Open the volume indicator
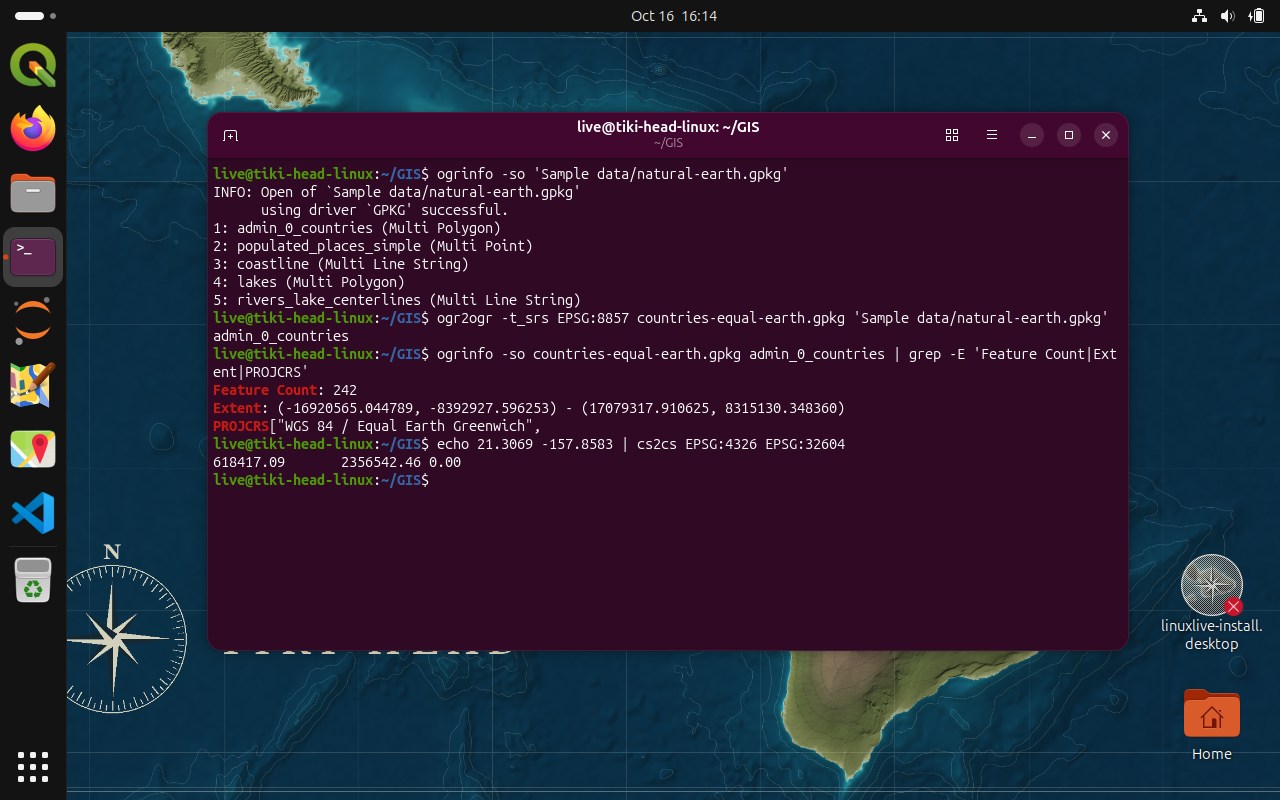Viewport: 1280px width, 800px height. [x=1227, y=16]
